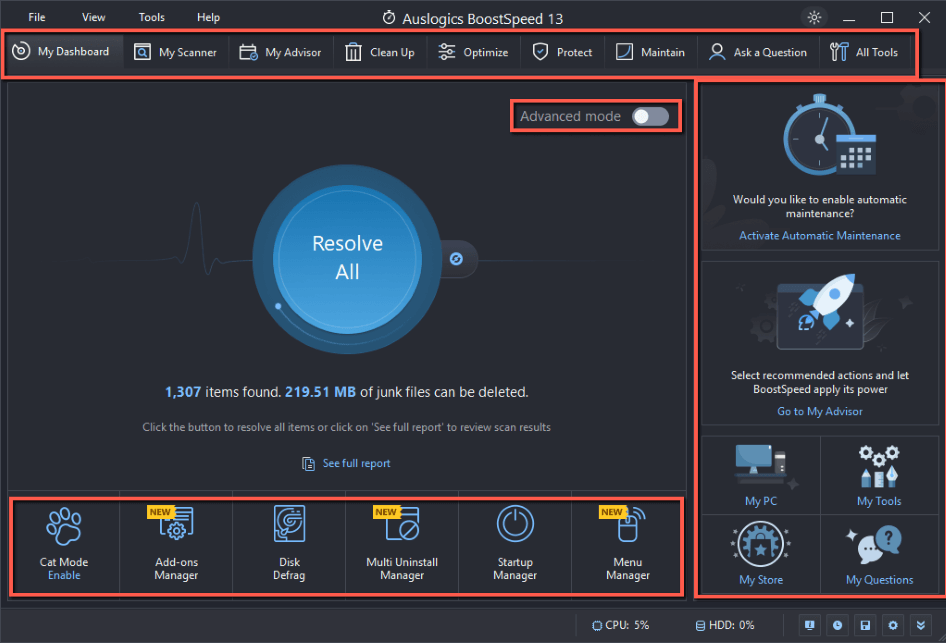Go to the Clean Up tab
946x643 pixels.
click(x=380, y=52)
